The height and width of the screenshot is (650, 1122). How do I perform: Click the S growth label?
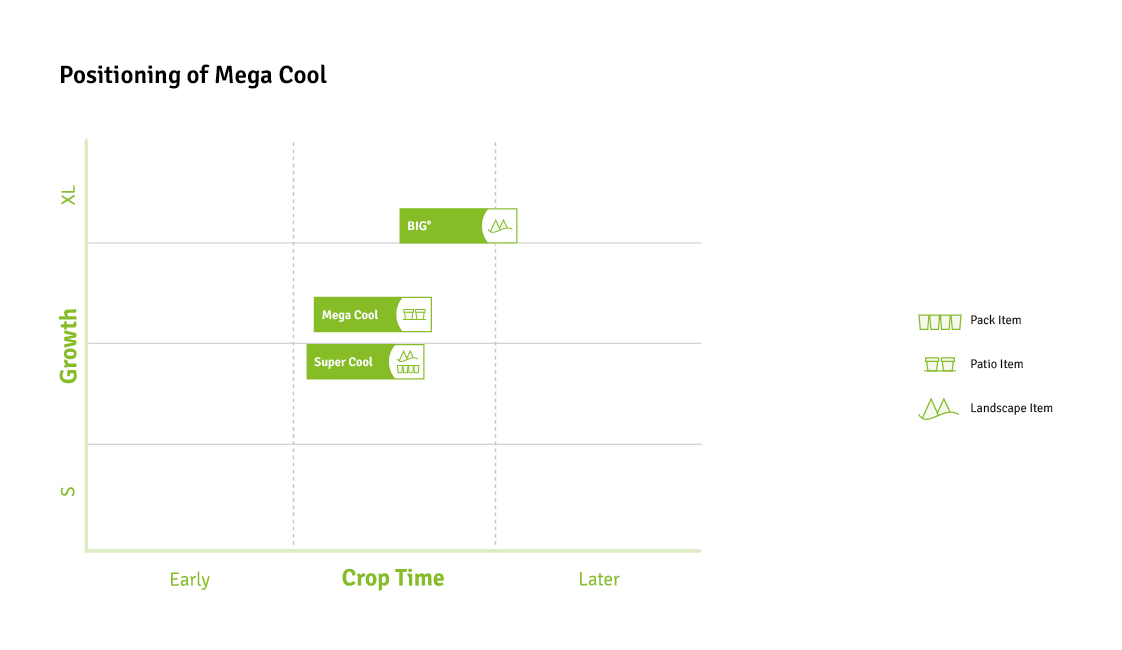68,491
